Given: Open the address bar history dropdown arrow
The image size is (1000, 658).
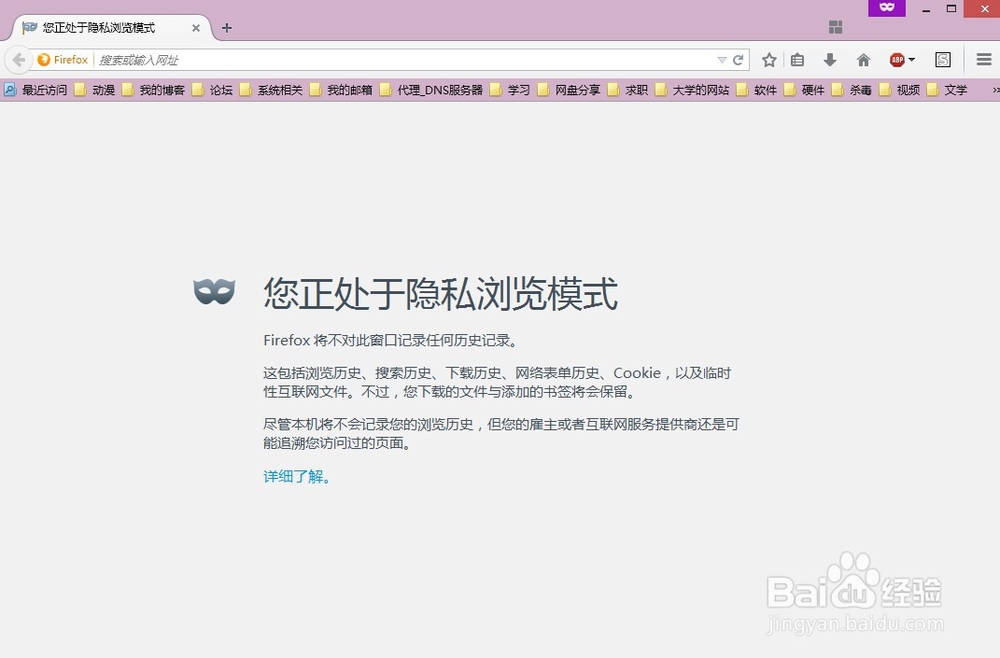Looking at the screenshot, I should coord(722,60).
